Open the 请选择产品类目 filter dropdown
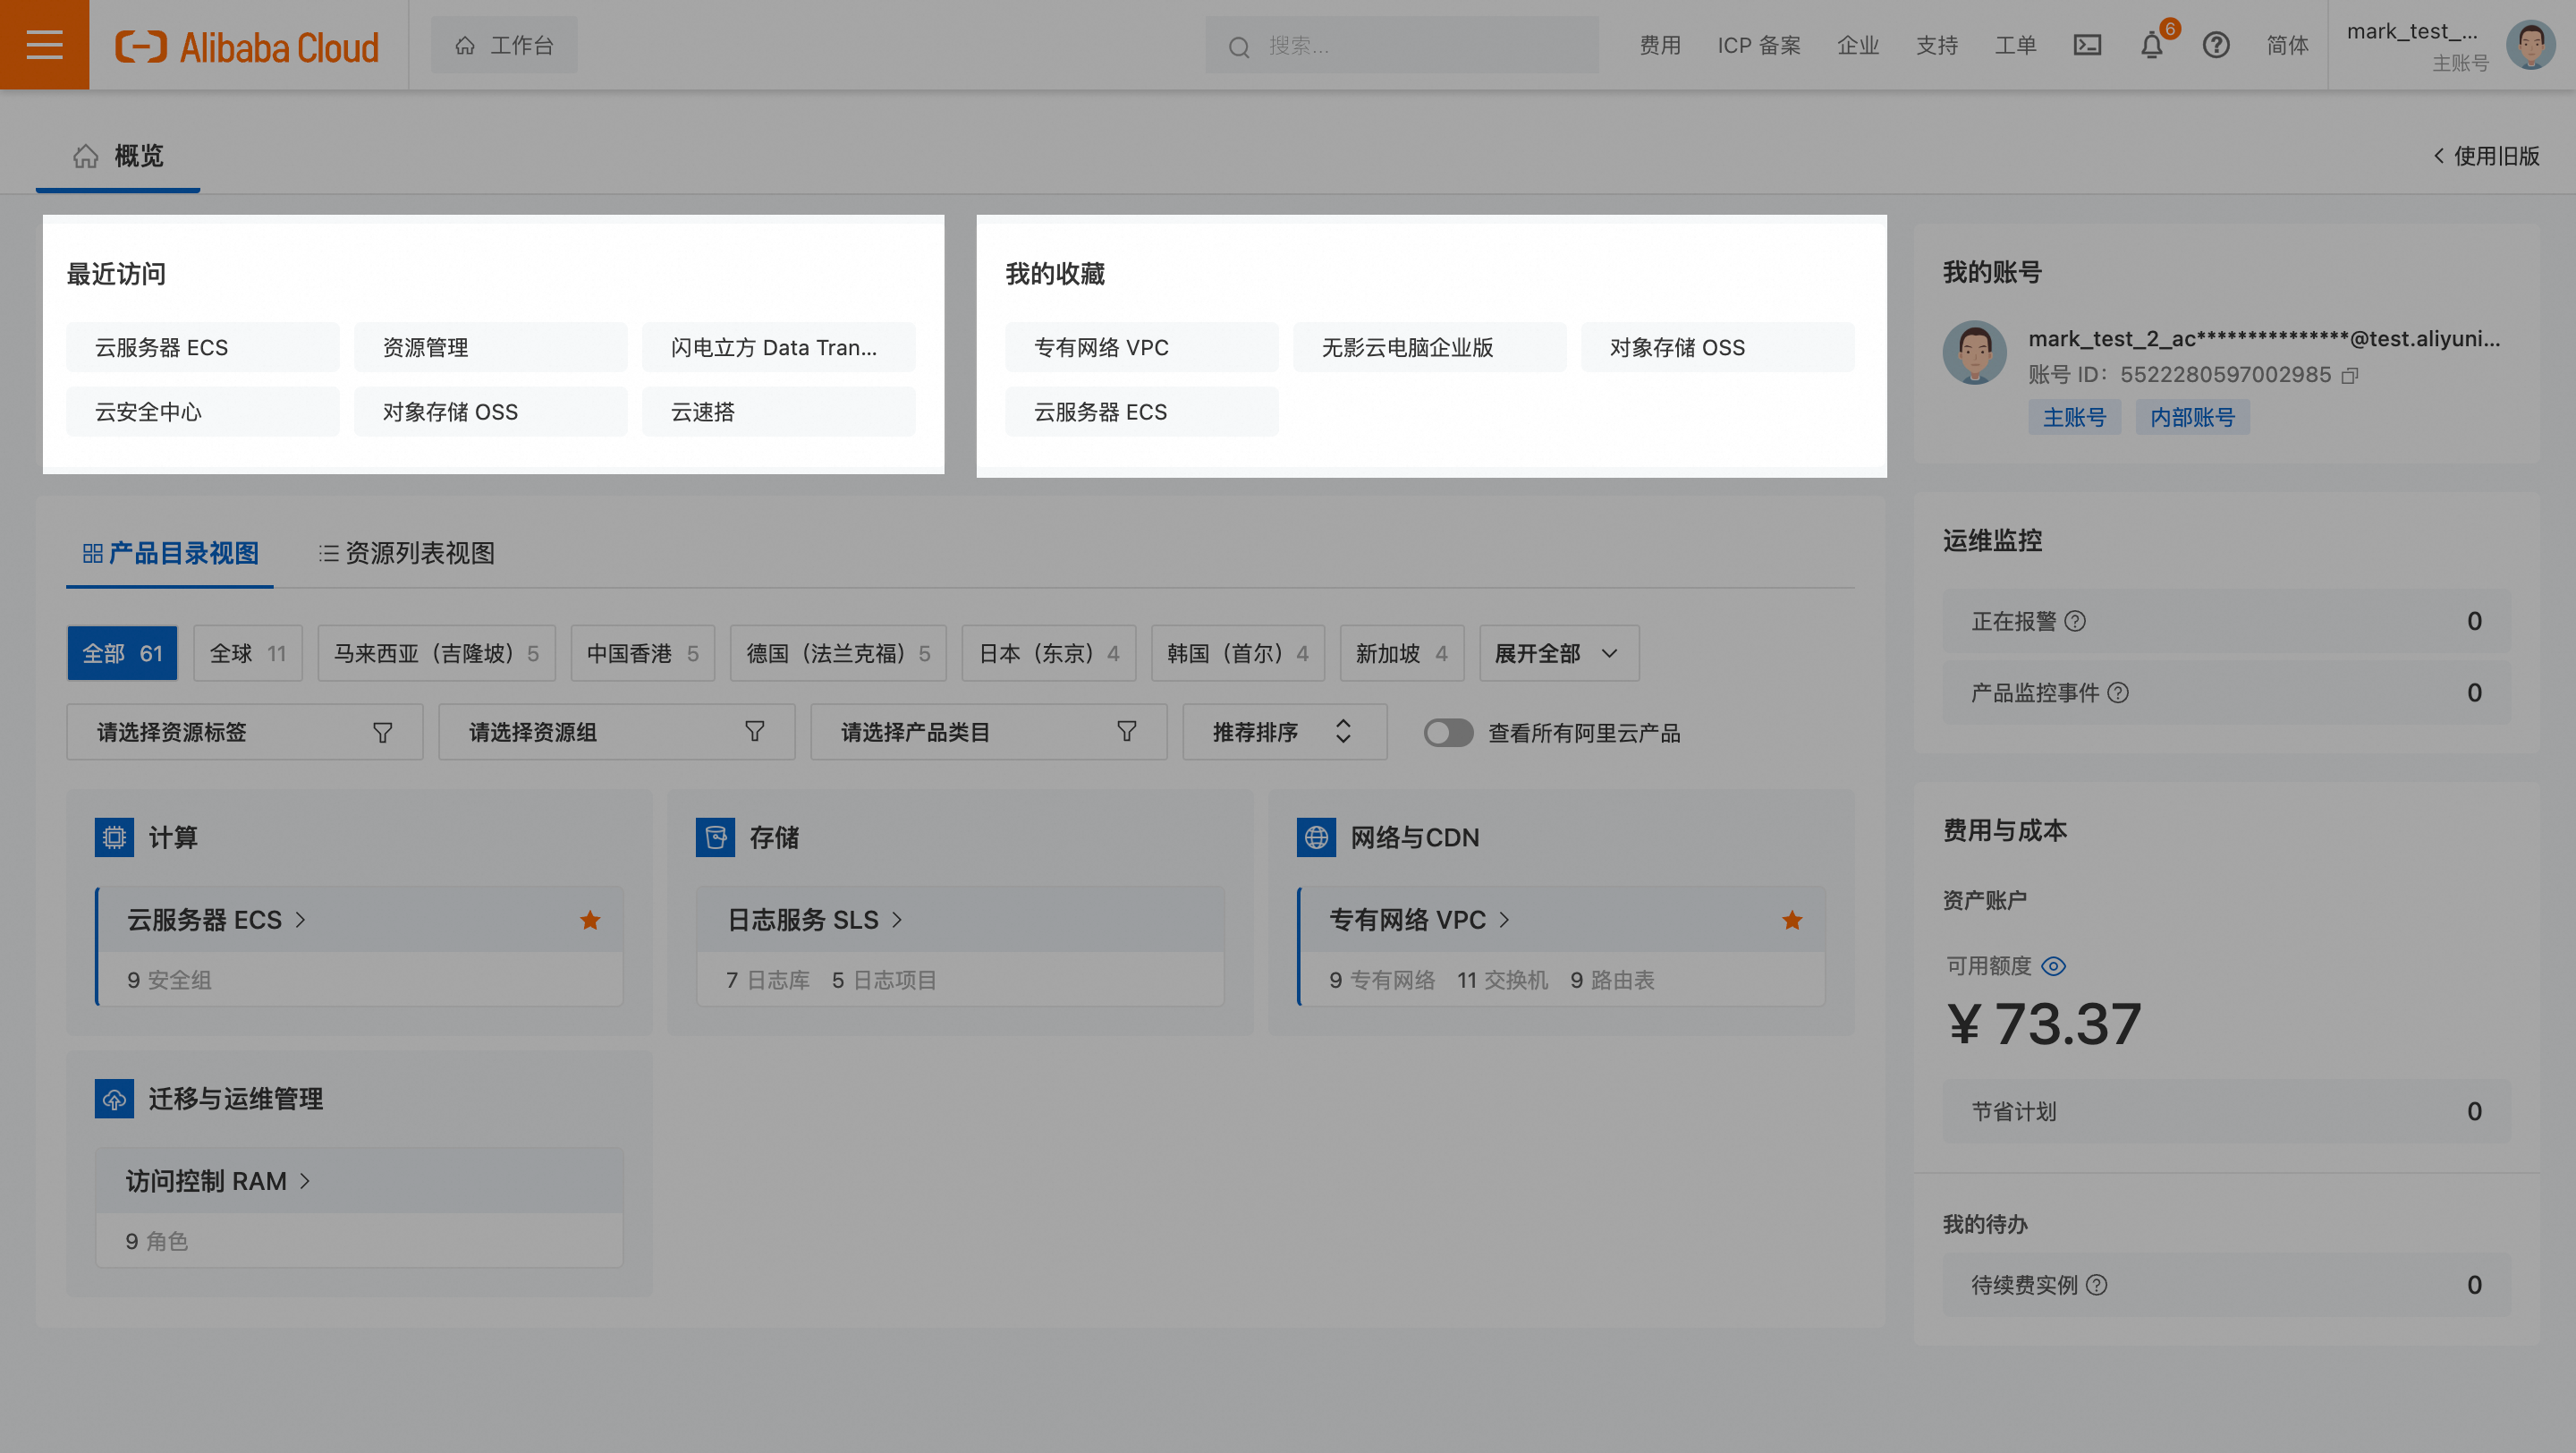This screenshot has height=1453, width=2576. [x=989, y=732]
